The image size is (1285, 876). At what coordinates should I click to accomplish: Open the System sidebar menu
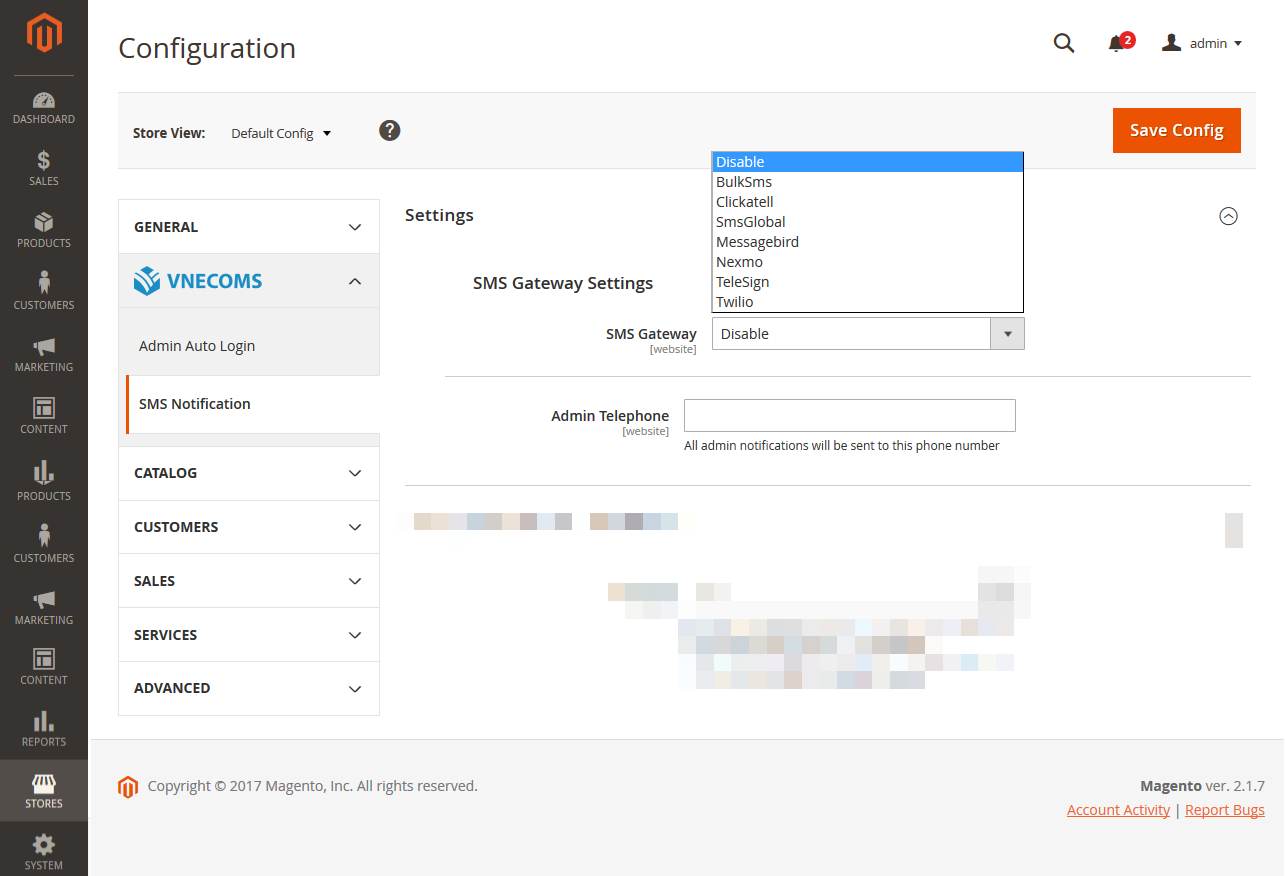point(44,852)
